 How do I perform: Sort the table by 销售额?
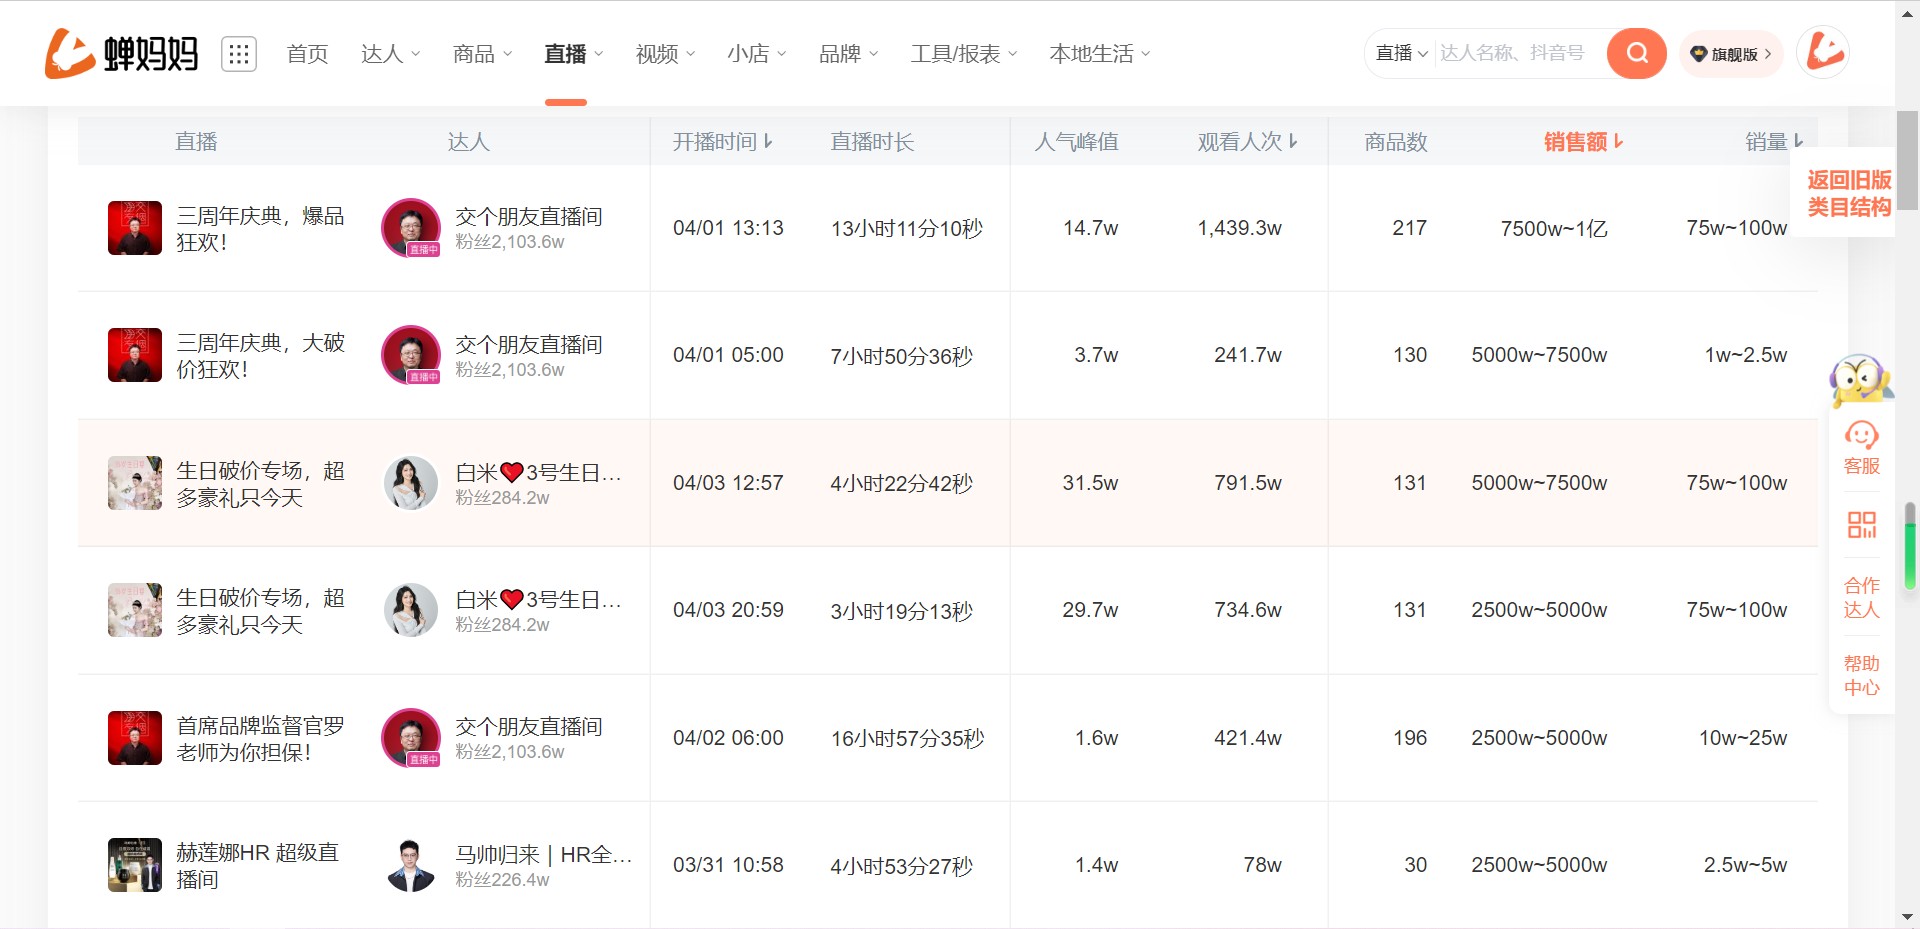click(1583, 142)
